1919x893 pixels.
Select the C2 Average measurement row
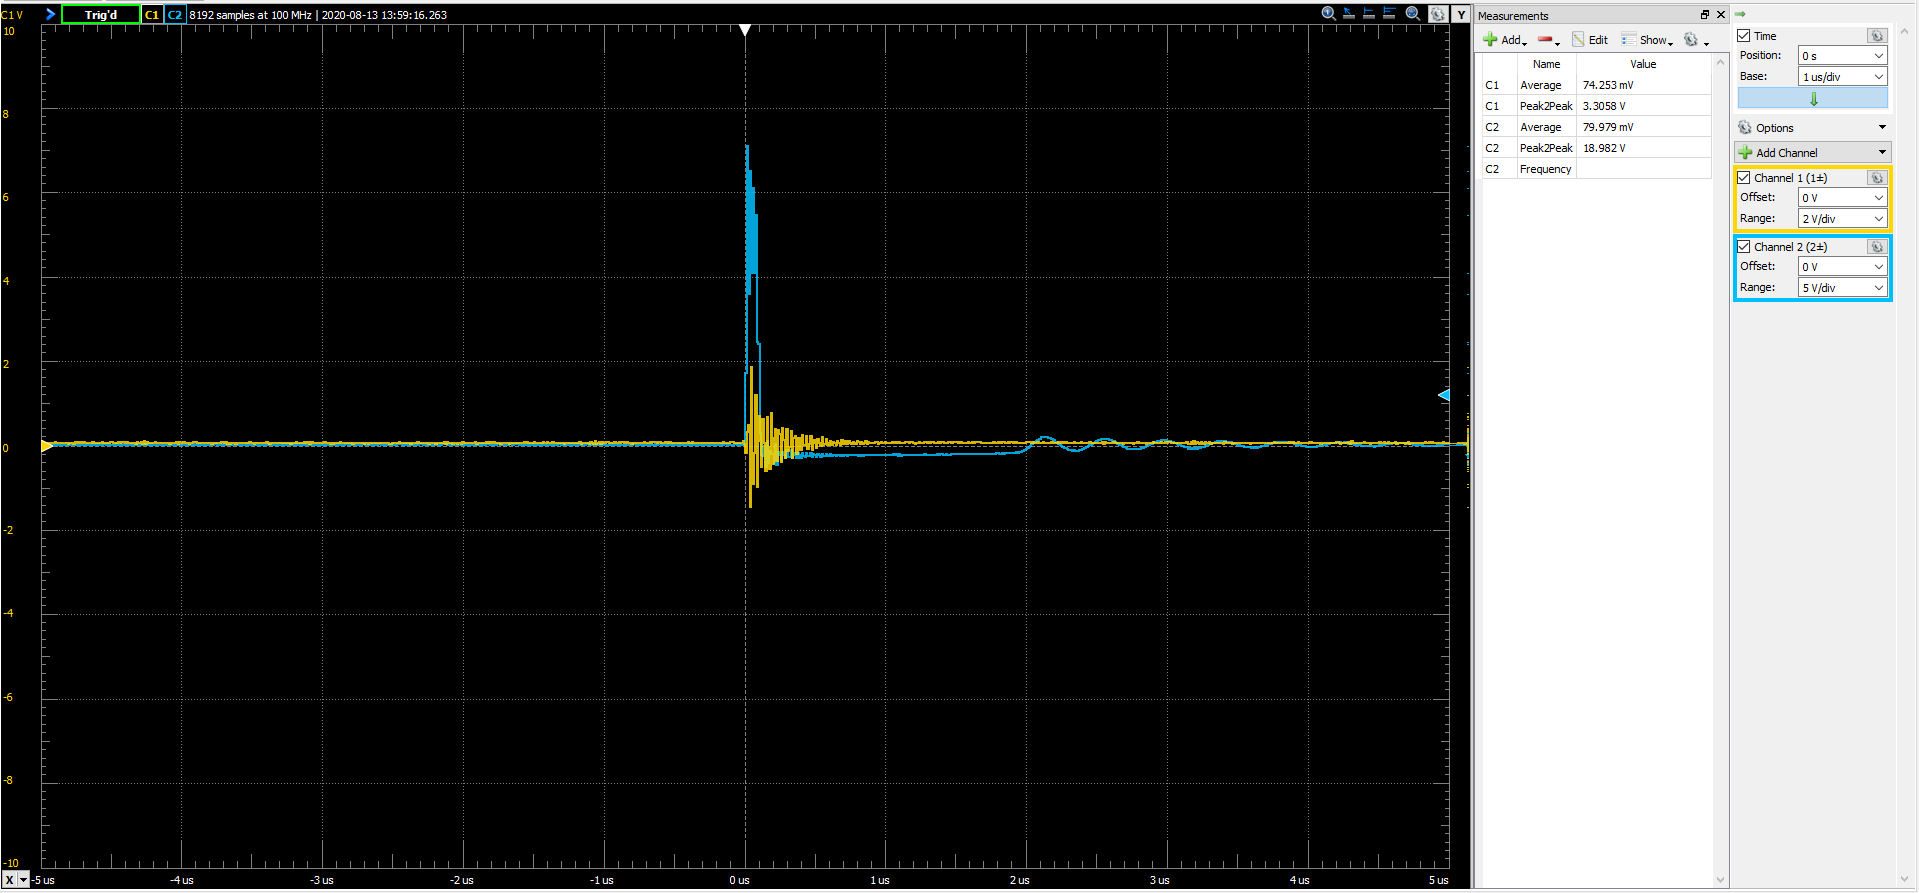(x=1596, y=127)
